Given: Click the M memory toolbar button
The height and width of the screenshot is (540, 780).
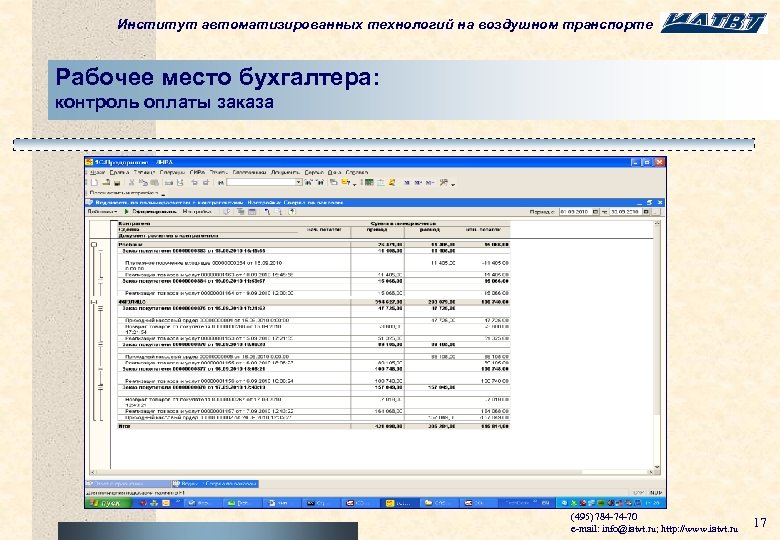Looking at the screenshot, I should click(x=407, y=183).
